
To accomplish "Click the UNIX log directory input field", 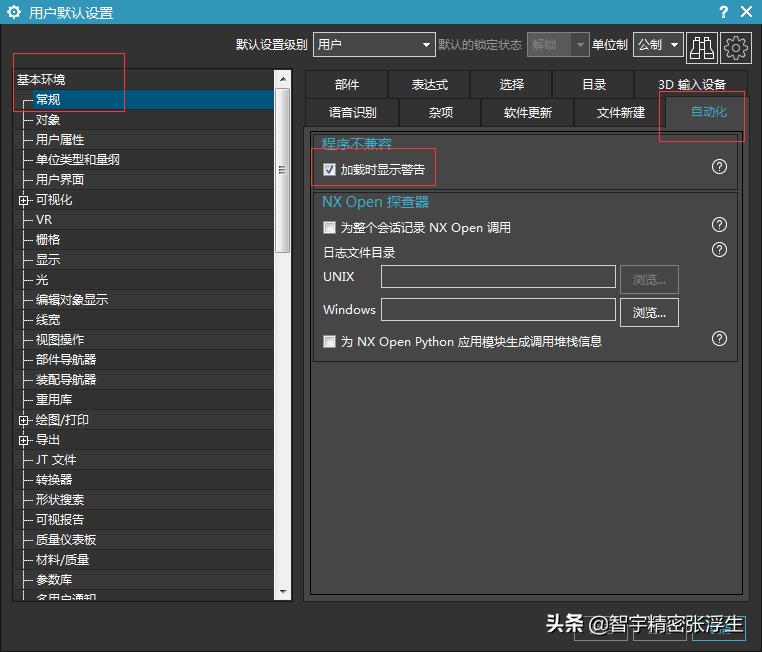I will tap(498, 276).
